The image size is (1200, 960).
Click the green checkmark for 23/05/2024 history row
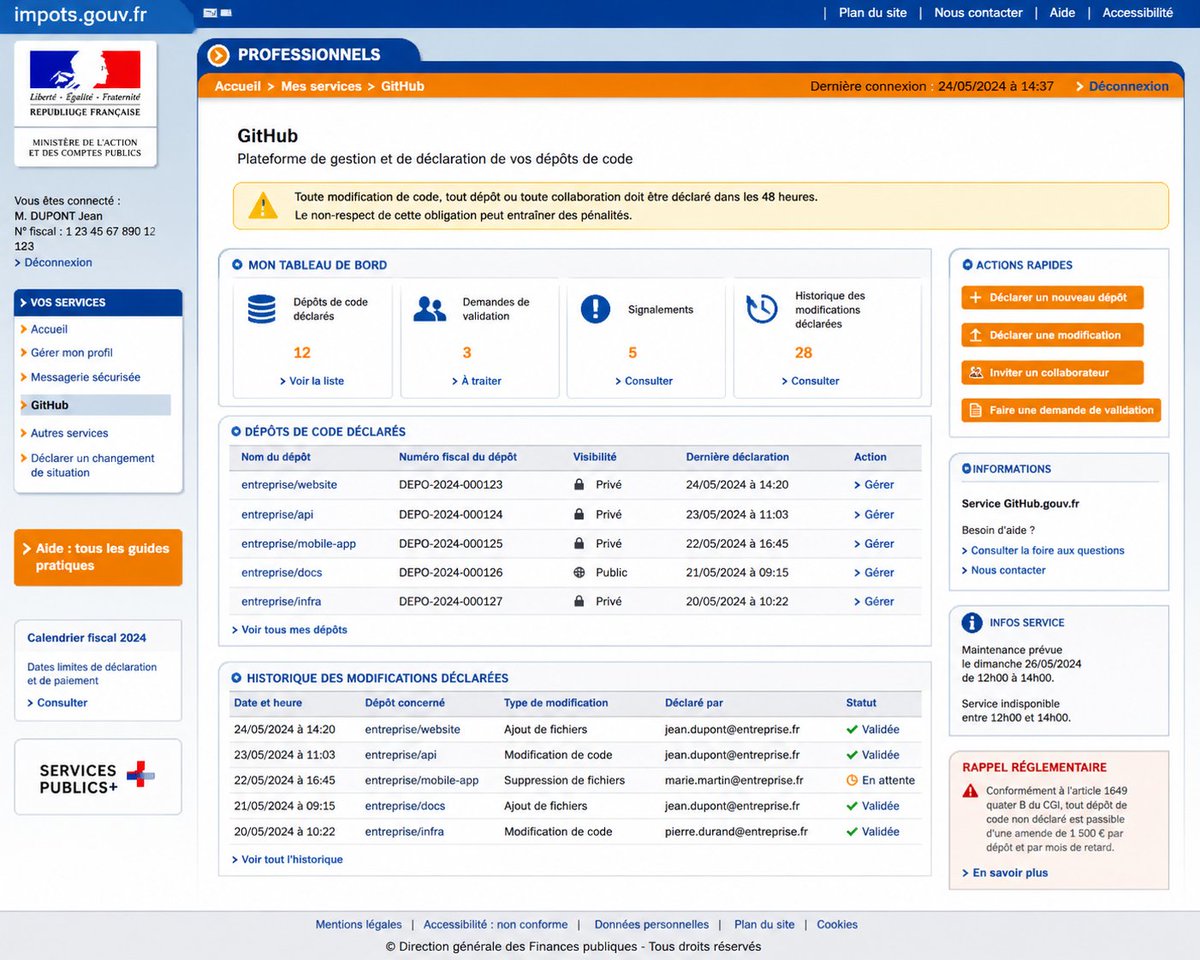click(852, 755)
